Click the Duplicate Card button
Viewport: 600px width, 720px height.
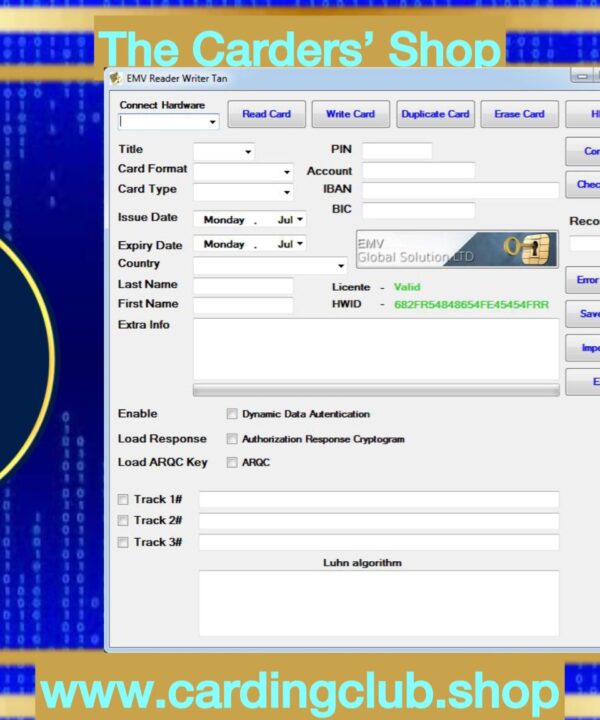coord(435,114)
